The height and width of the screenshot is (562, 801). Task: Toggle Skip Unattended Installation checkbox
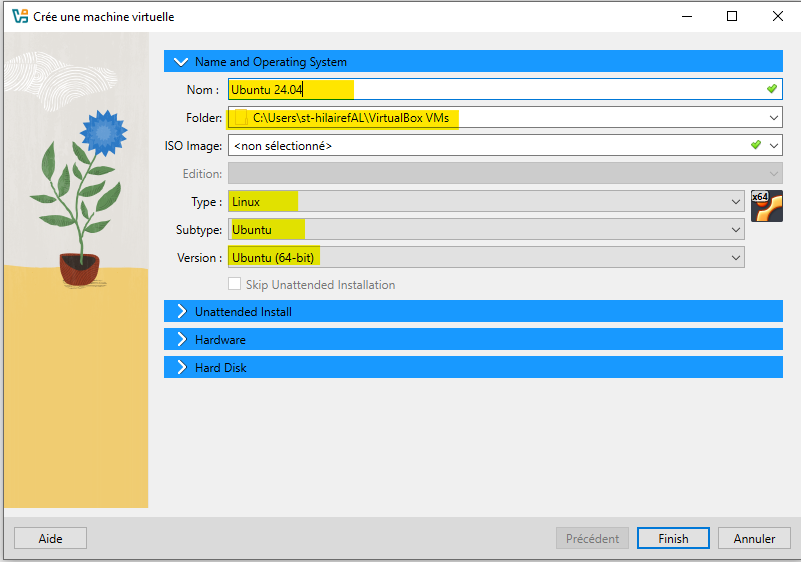coord(235,285)
